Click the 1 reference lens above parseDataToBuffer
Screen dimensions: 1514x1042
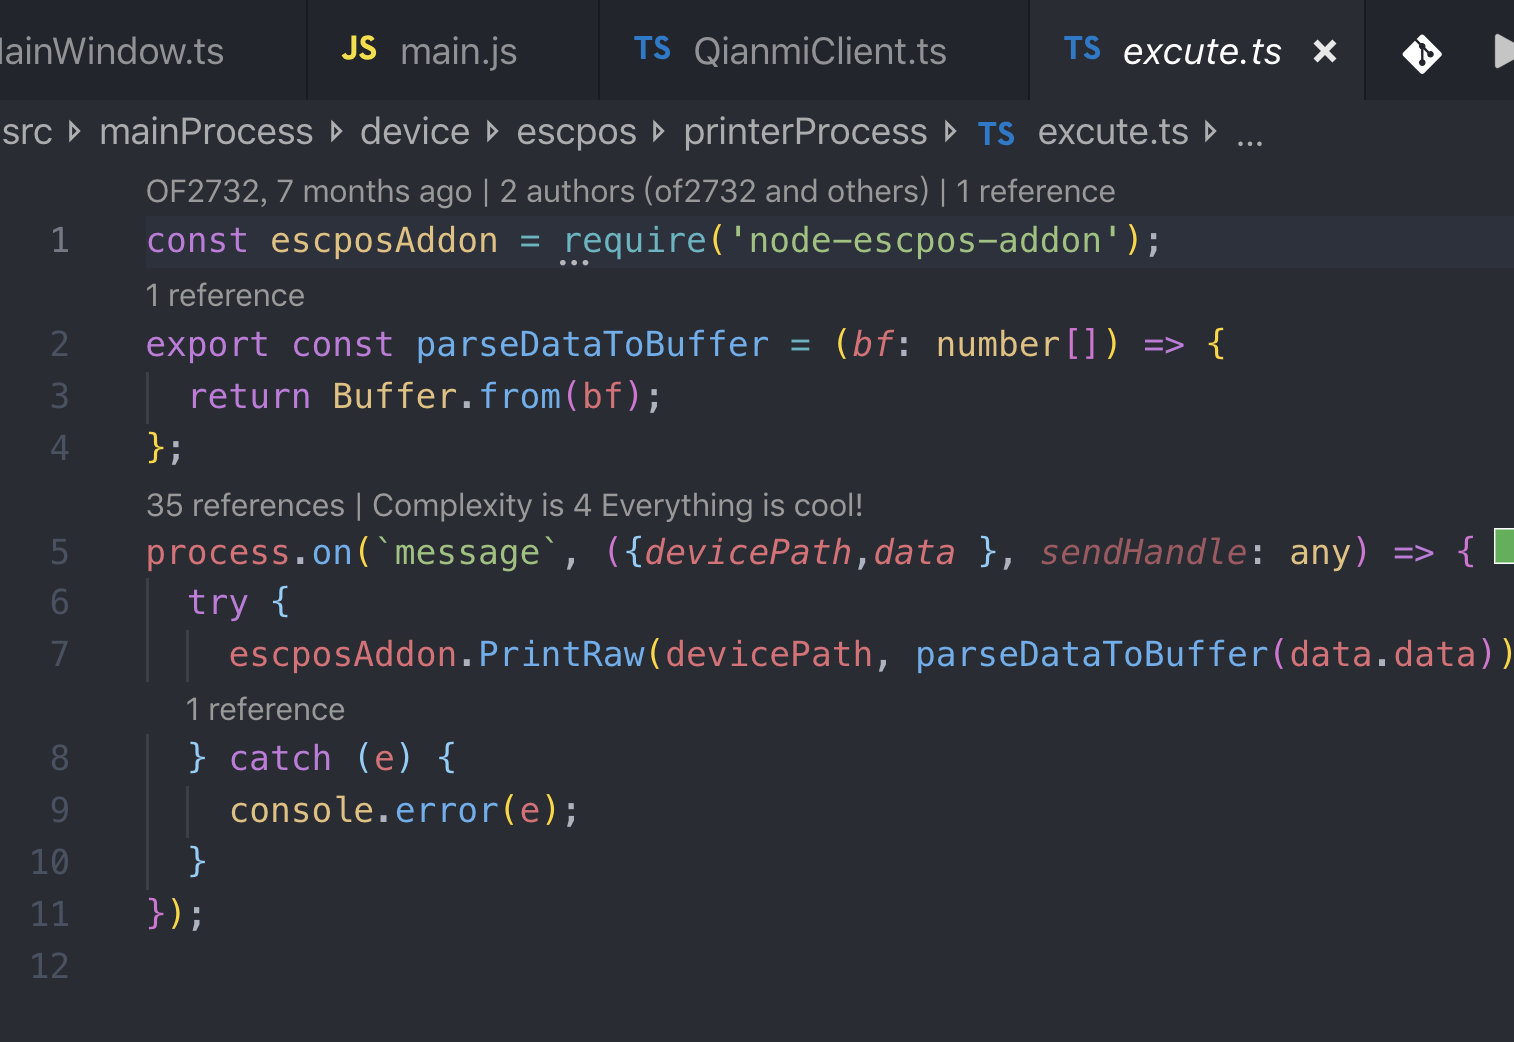point(224,294)
